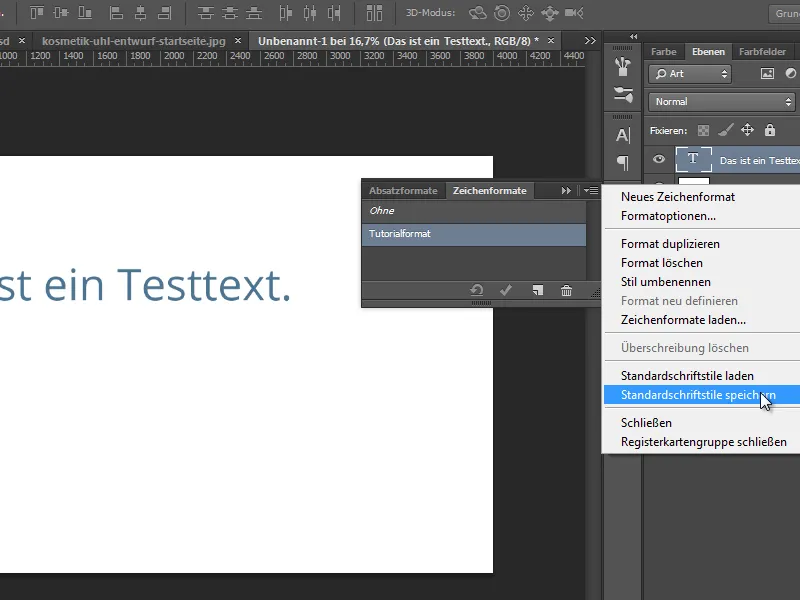Click the distribute right edges icon

coord(334,13)
